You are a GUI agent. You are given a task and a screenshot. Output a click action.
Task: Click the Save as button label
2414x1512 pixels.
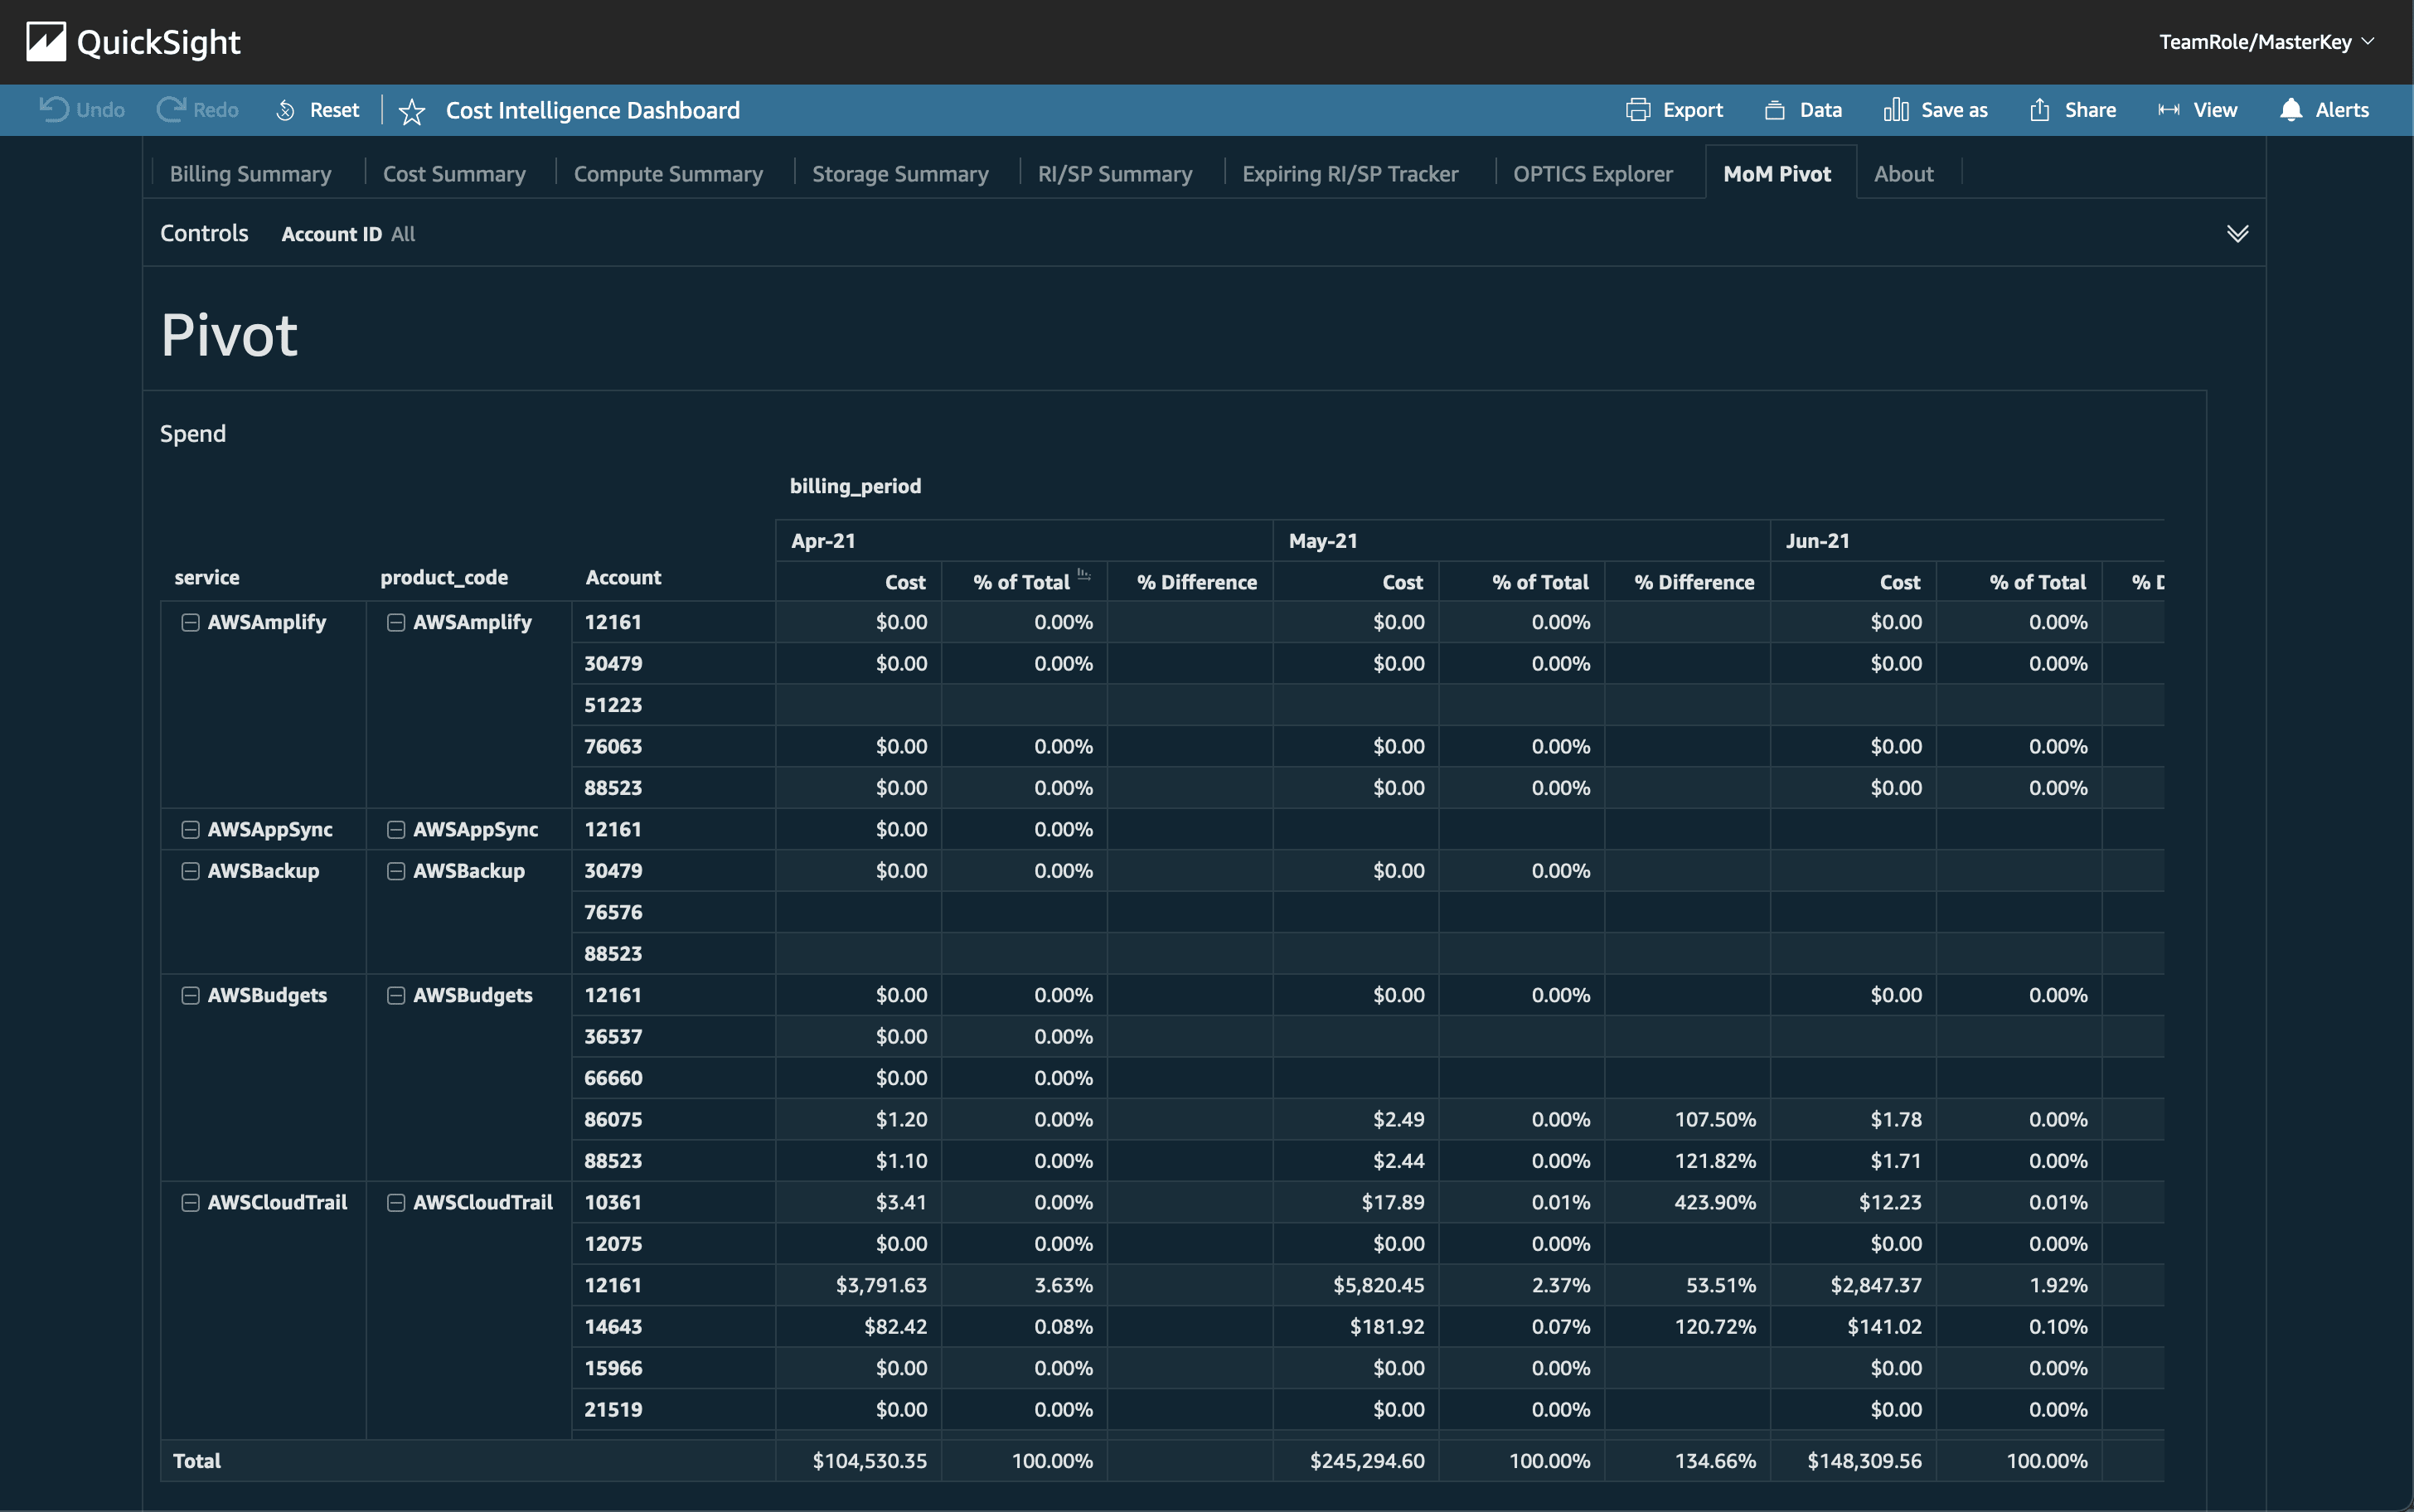[1954, 110]
